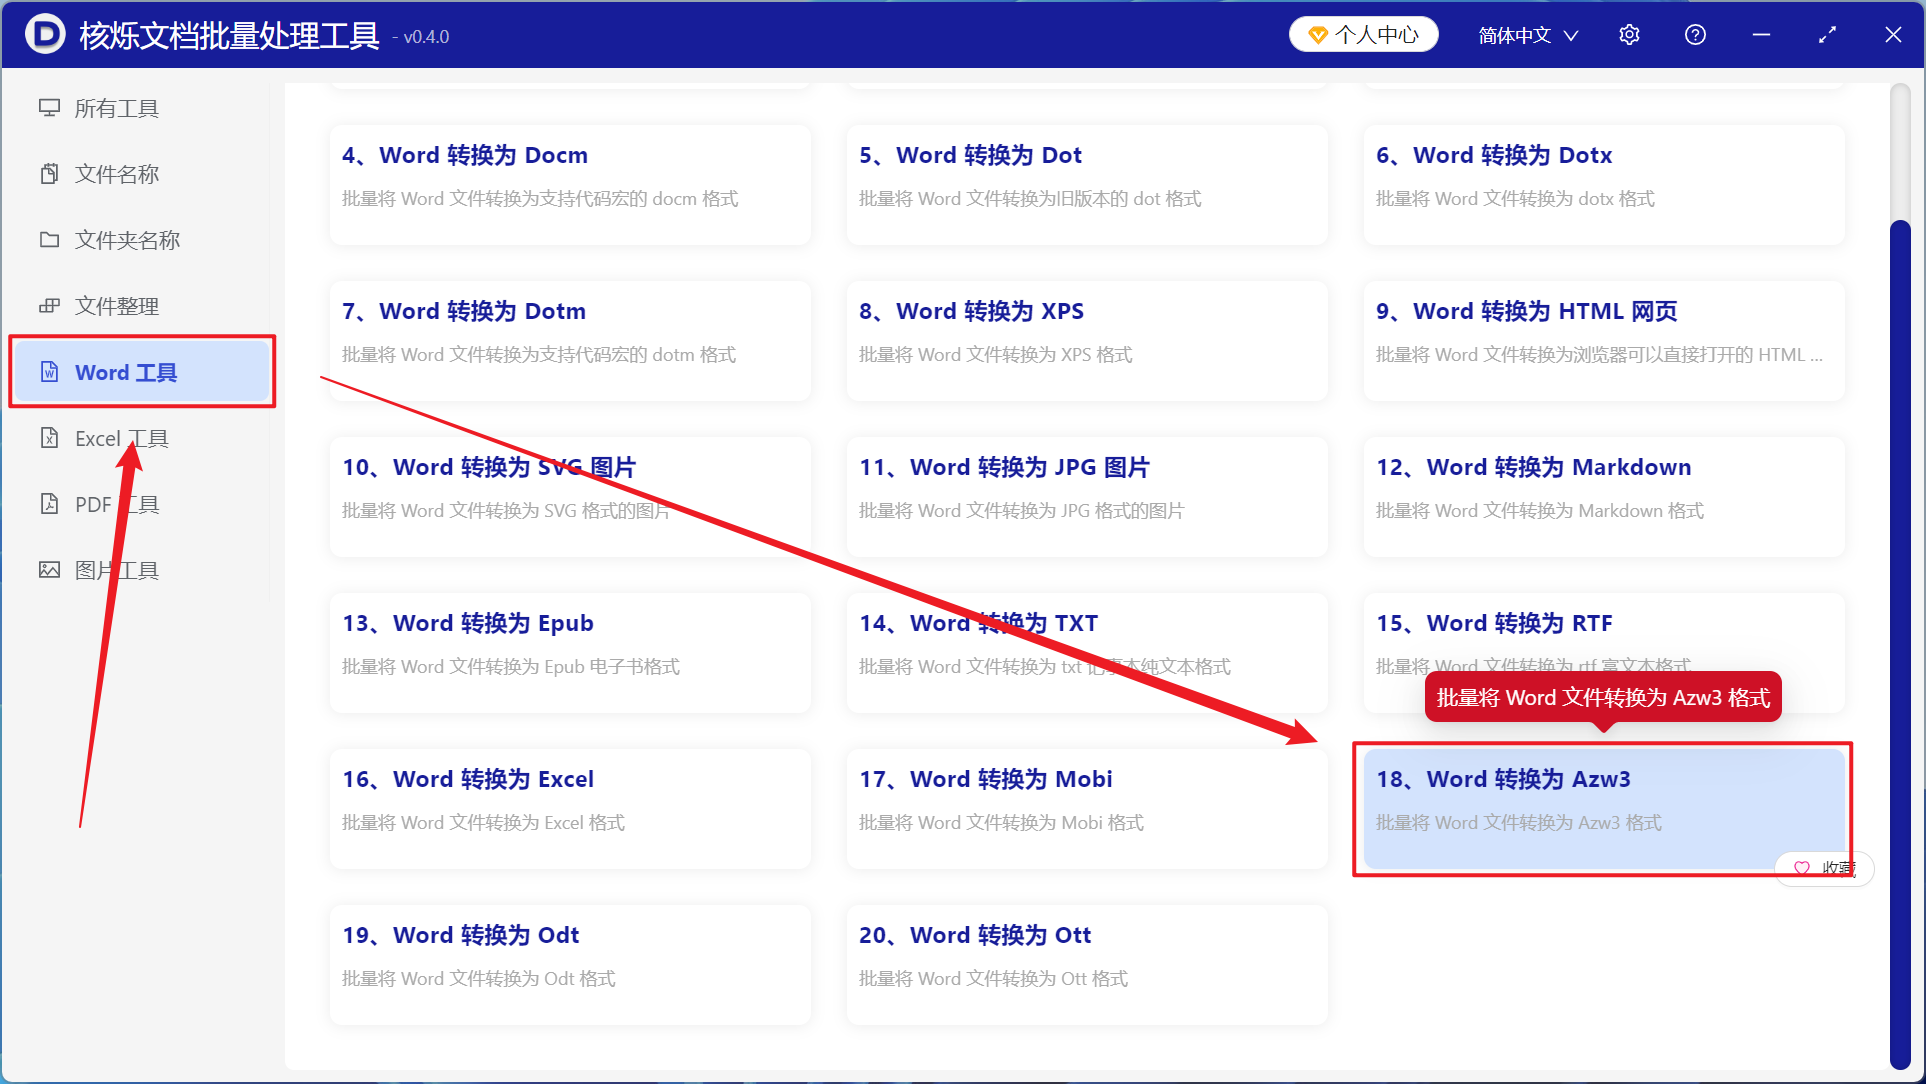The height and width of the screenshot is (1084, 1926).
Task: Click the heart favorite icon on Azw3 card
Action: coord(1802,868)
